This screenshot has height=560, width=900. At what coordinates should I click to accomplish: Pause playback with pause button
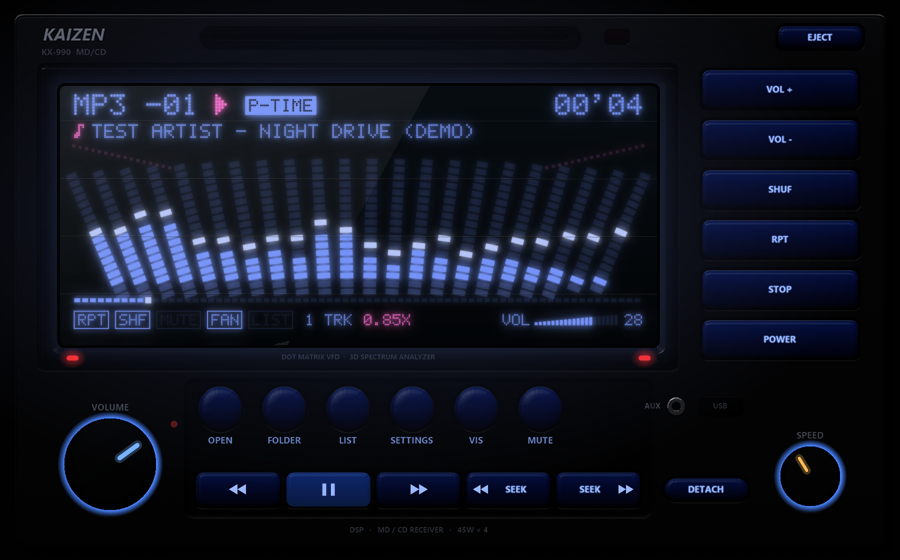328,489
